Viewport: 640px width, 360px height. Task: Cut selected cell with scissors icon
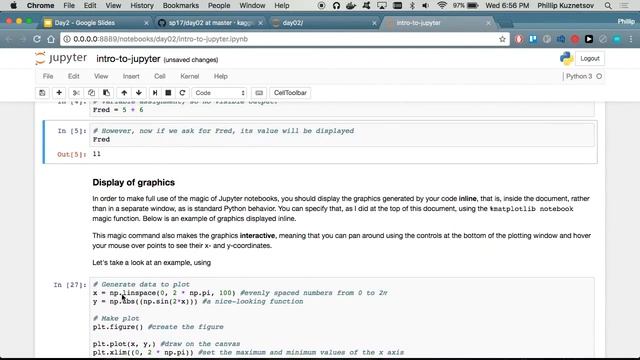click(x=76, y=93)
